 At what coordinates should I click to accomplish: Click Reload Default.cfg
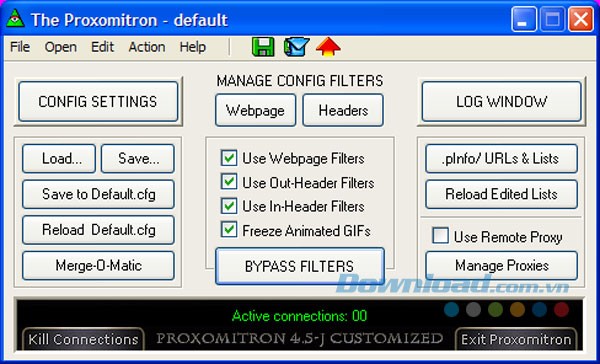click(x=98, y=230)
